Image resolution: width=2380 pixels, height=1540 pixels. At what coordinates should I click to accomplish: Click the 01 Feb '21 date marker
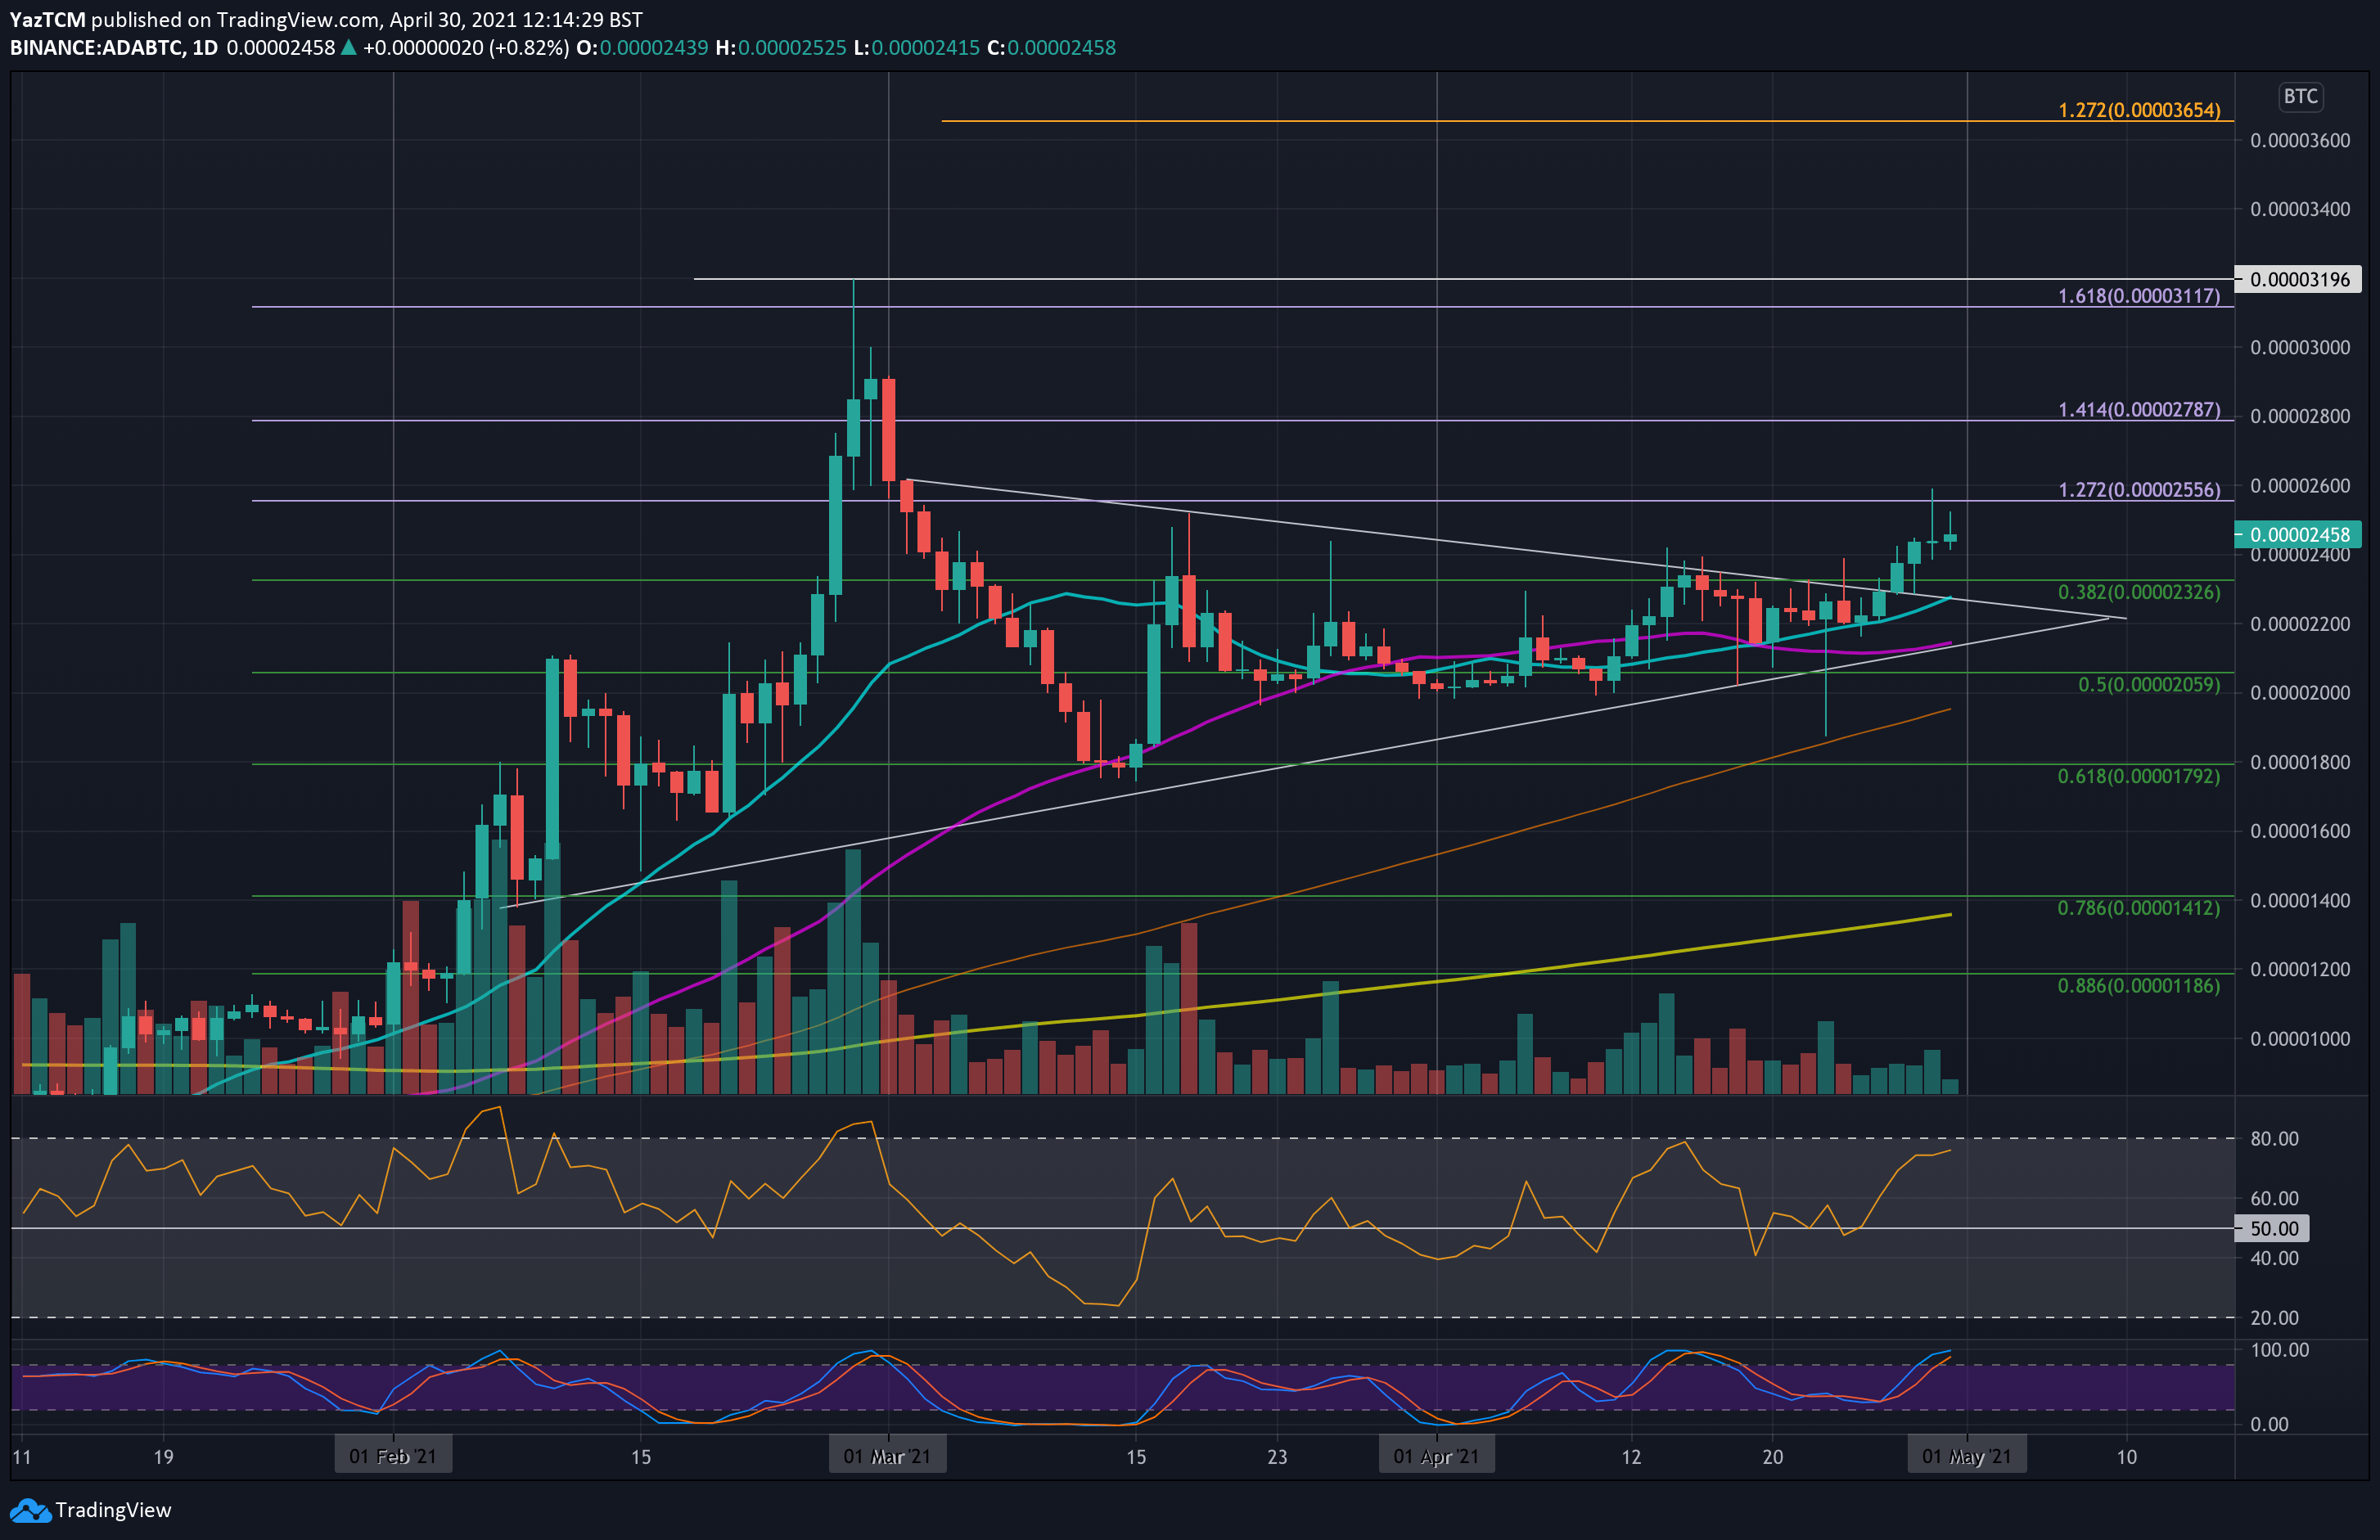[x=393, y=1456]
